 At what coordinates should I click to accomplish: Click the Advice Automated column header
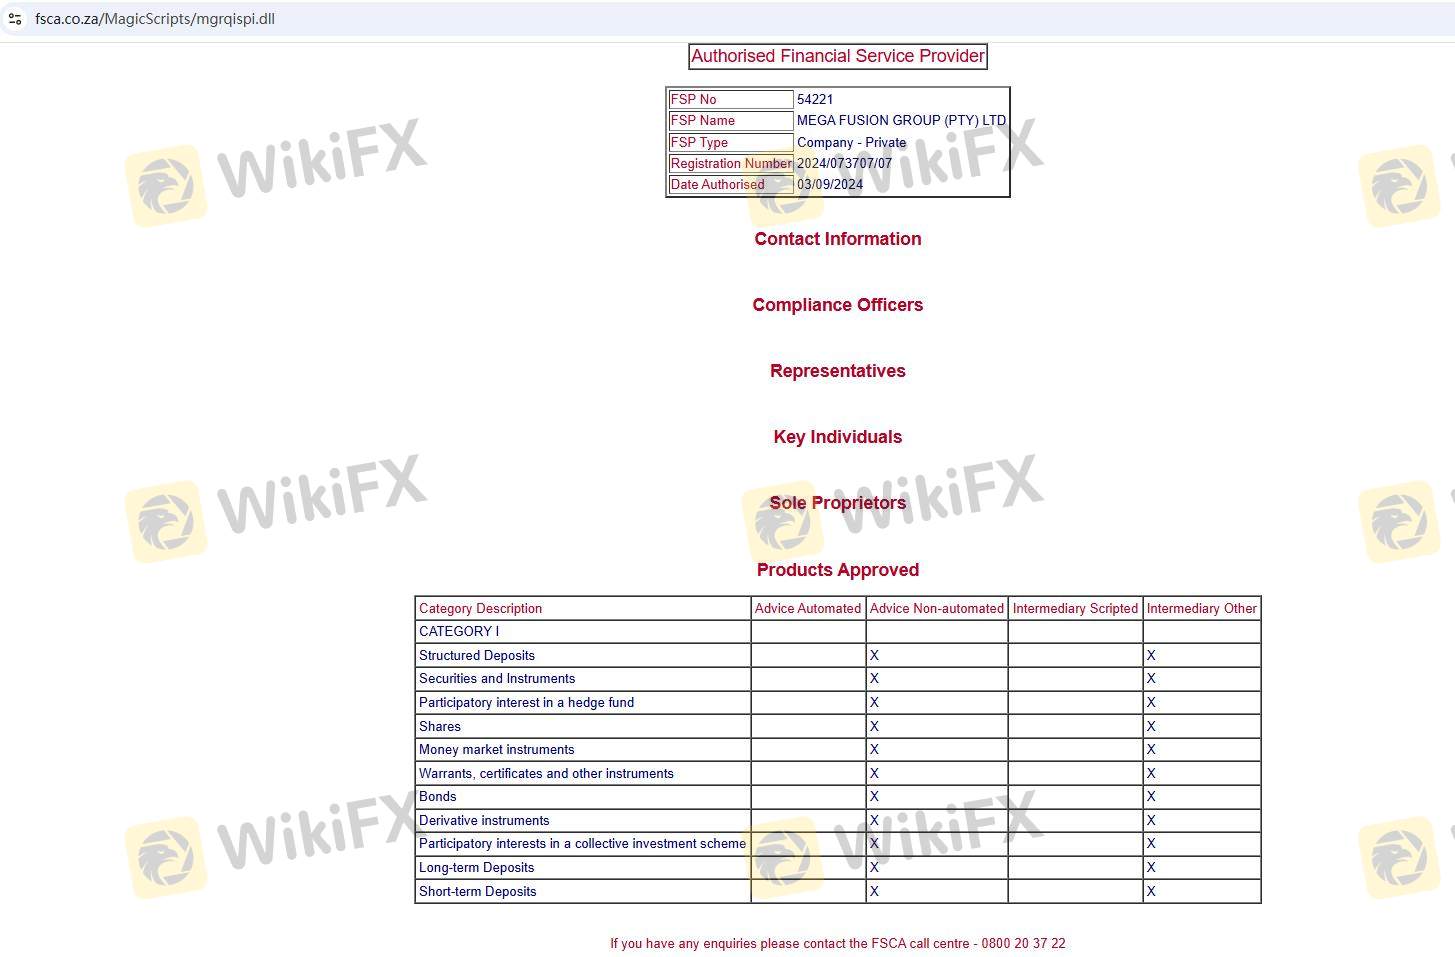tap(807, 608)
